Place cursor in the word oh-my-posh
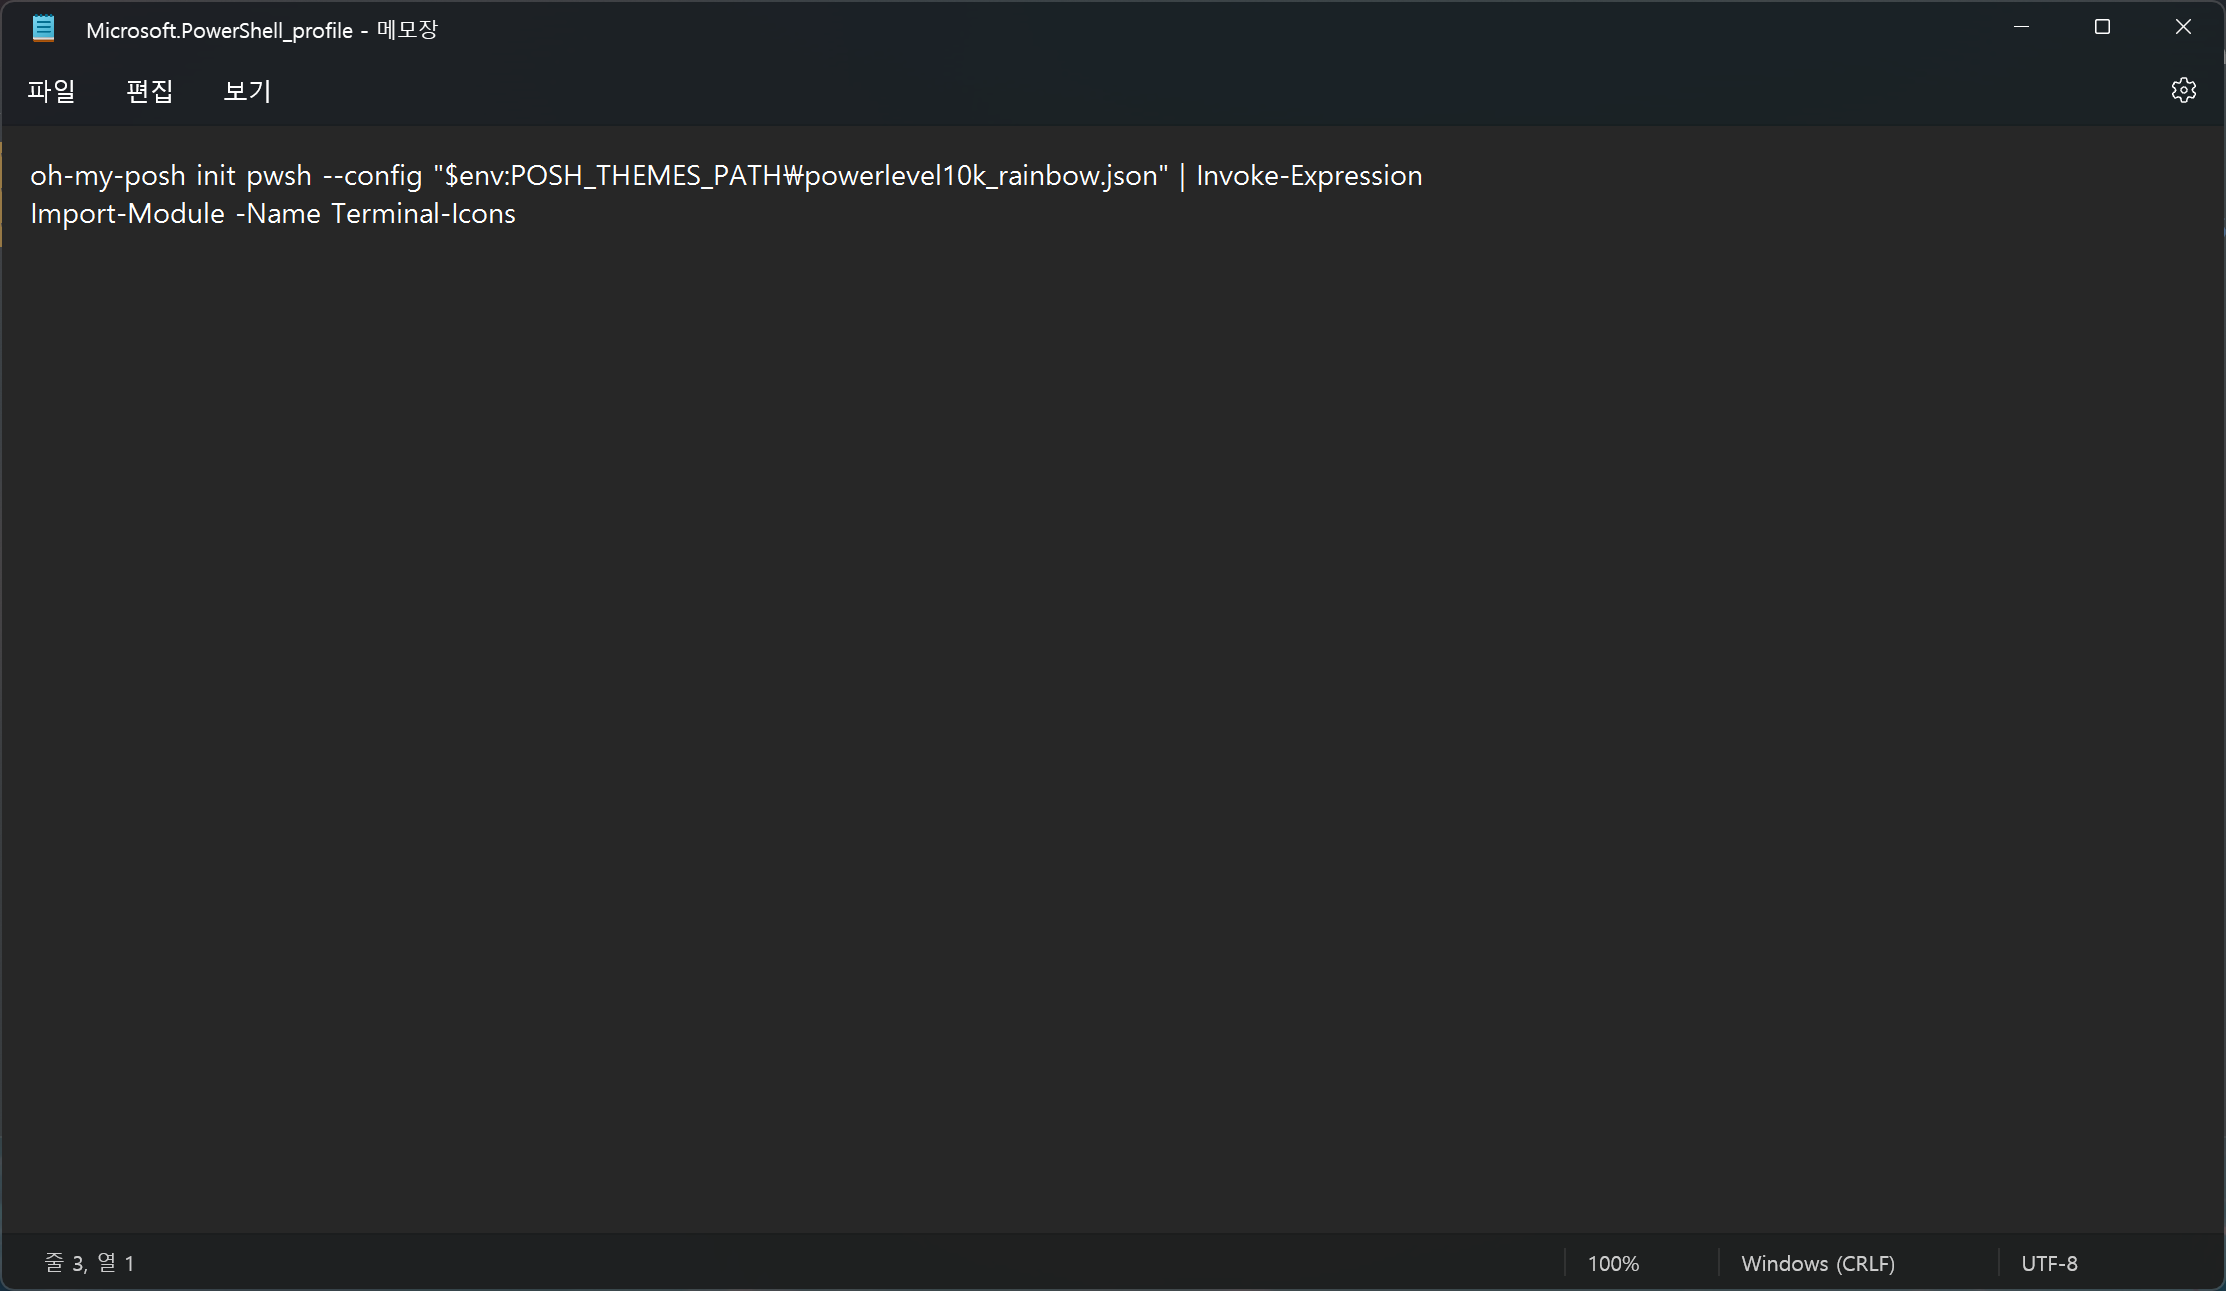This screenshot has height=1291, width=2226. pos(107,176)
